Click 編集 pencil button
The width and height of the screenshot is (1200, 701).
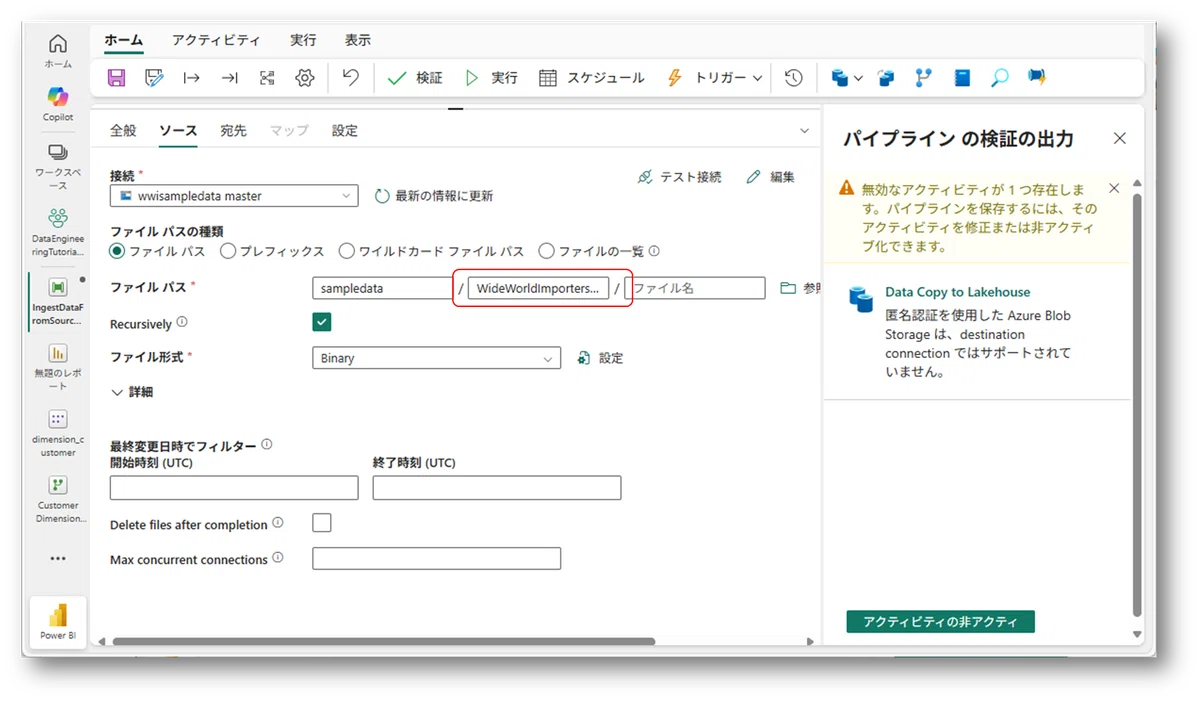coord(771,177)
